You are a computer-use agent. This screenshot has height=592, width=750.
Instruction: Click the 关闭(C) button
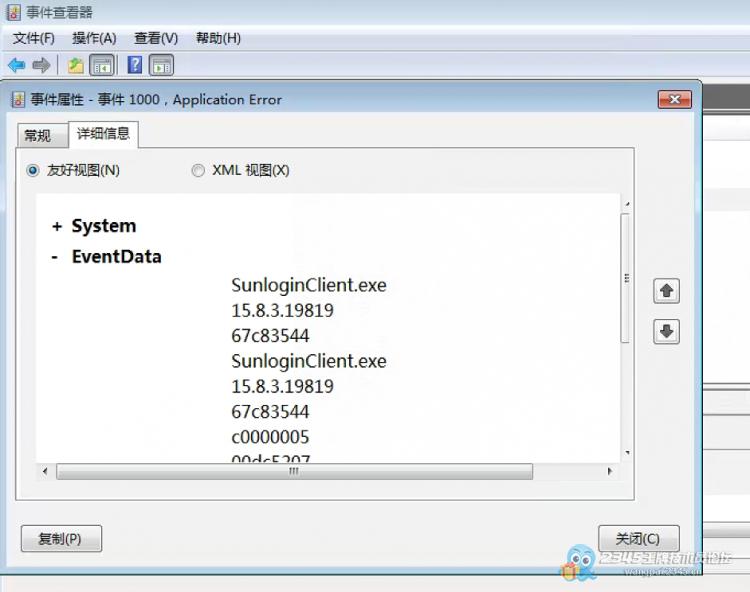639,538
